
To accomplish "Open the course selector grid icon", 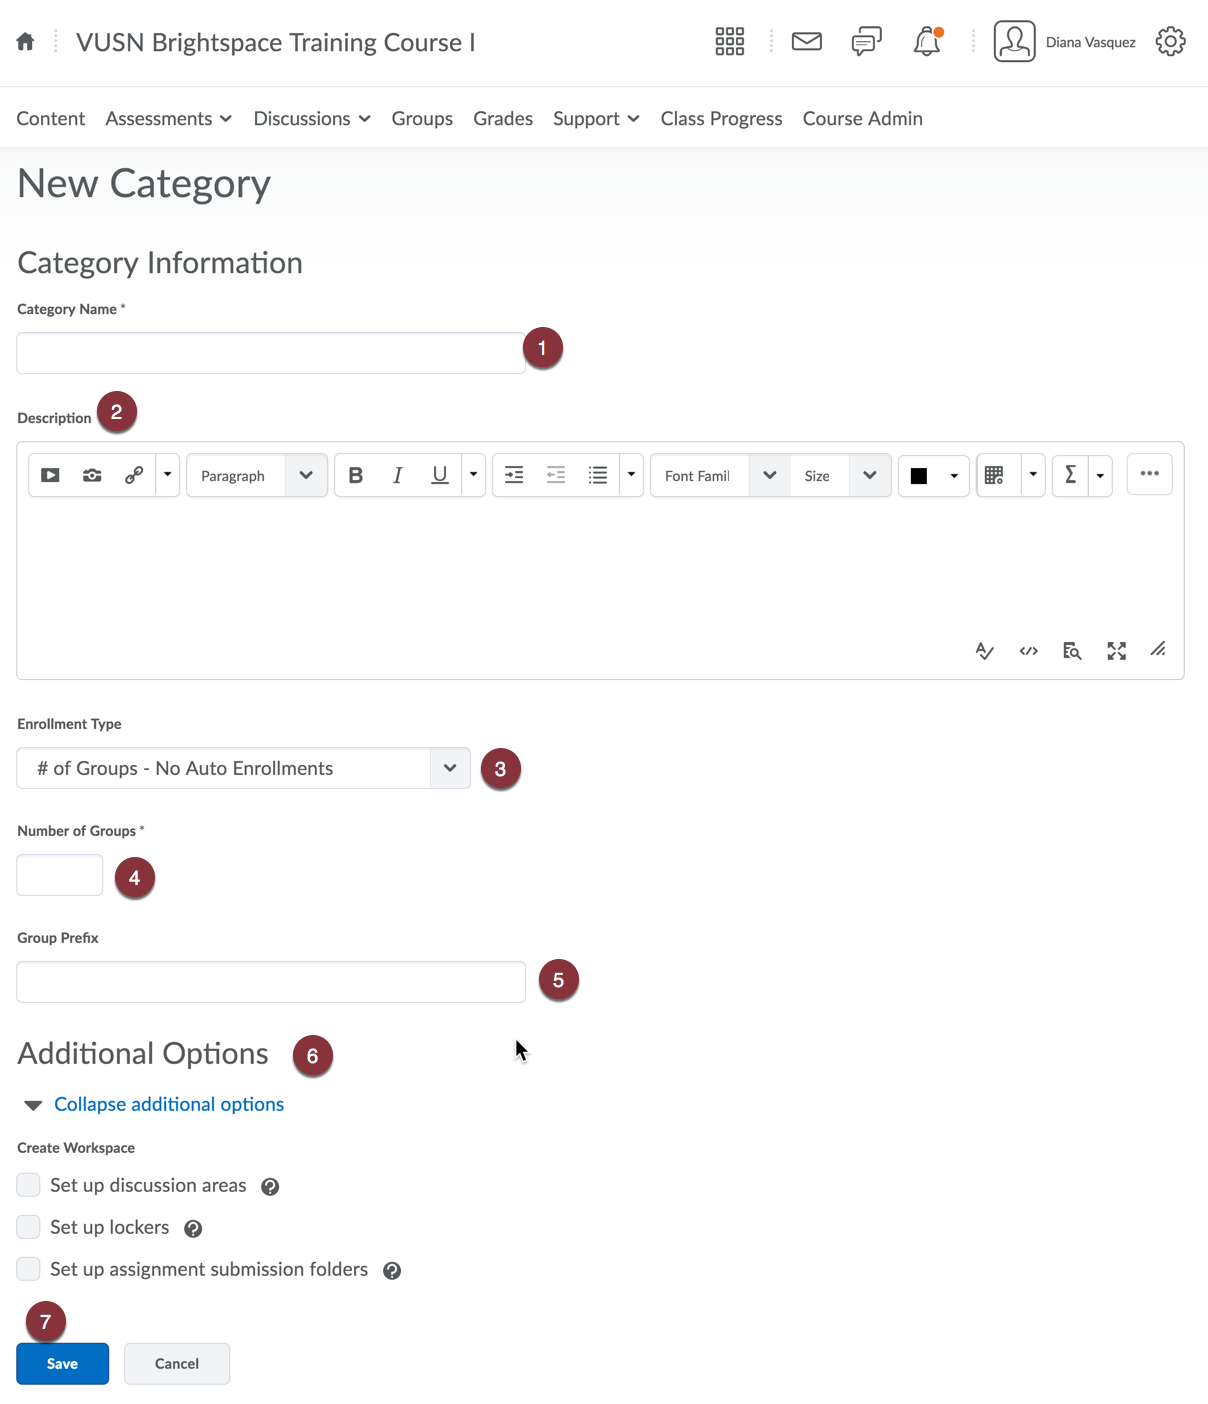I will (730, 42).
